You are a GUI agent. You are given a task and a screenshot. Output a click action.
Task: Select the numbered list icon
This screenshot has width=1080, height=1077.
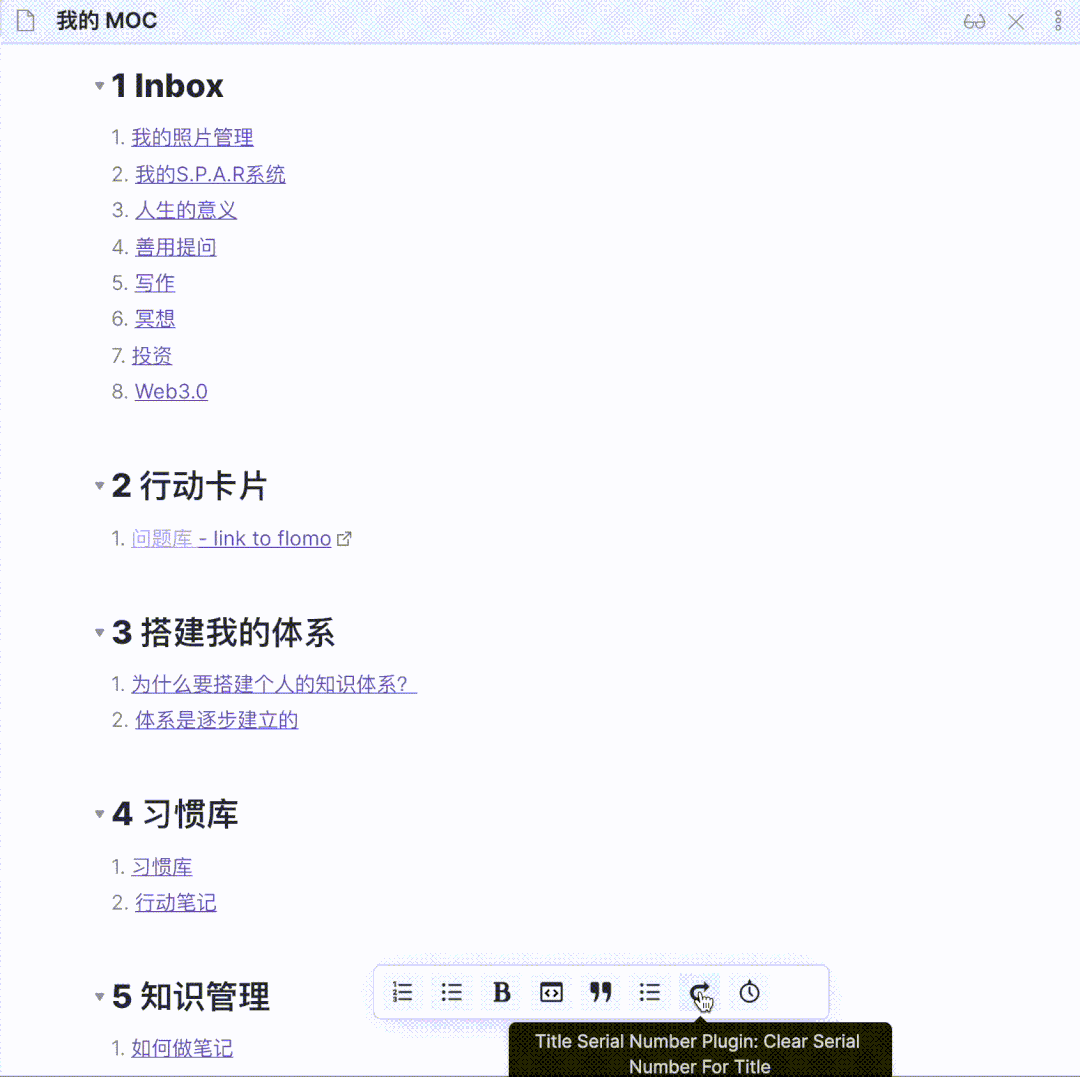[x=402, y=992]
